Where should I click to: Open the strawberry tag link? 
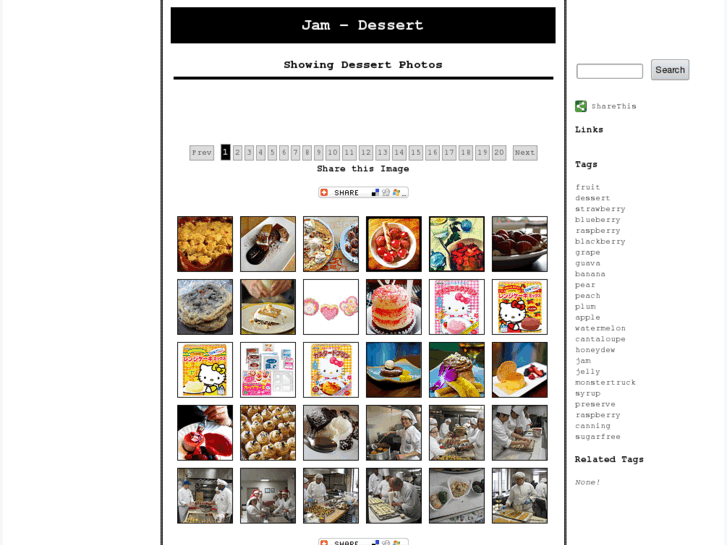(600, 209)
